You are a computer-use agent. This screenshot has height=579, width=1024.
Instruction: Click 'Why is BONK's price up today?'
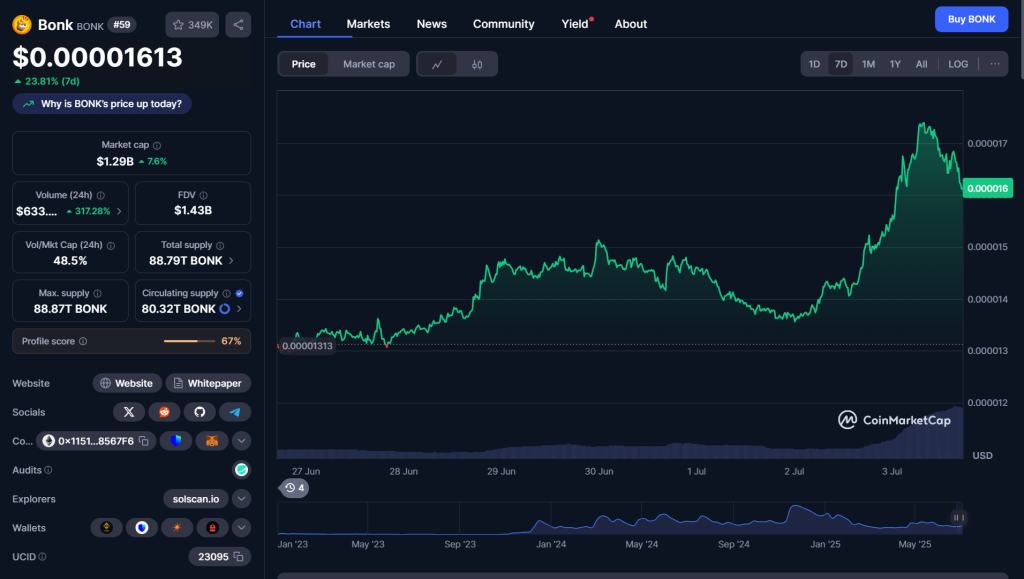102,104
